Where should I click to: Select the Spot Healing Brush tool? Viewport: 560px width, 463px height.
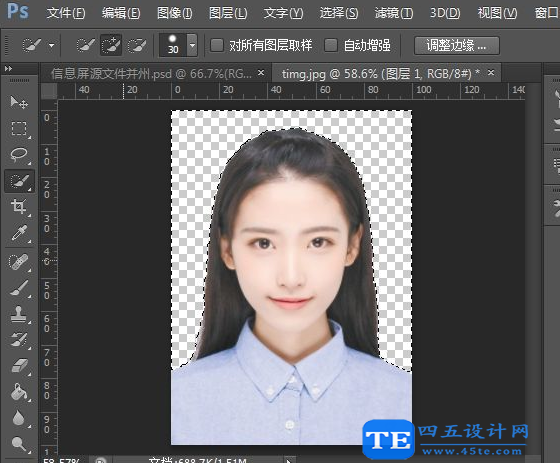(x=19, y=262)
